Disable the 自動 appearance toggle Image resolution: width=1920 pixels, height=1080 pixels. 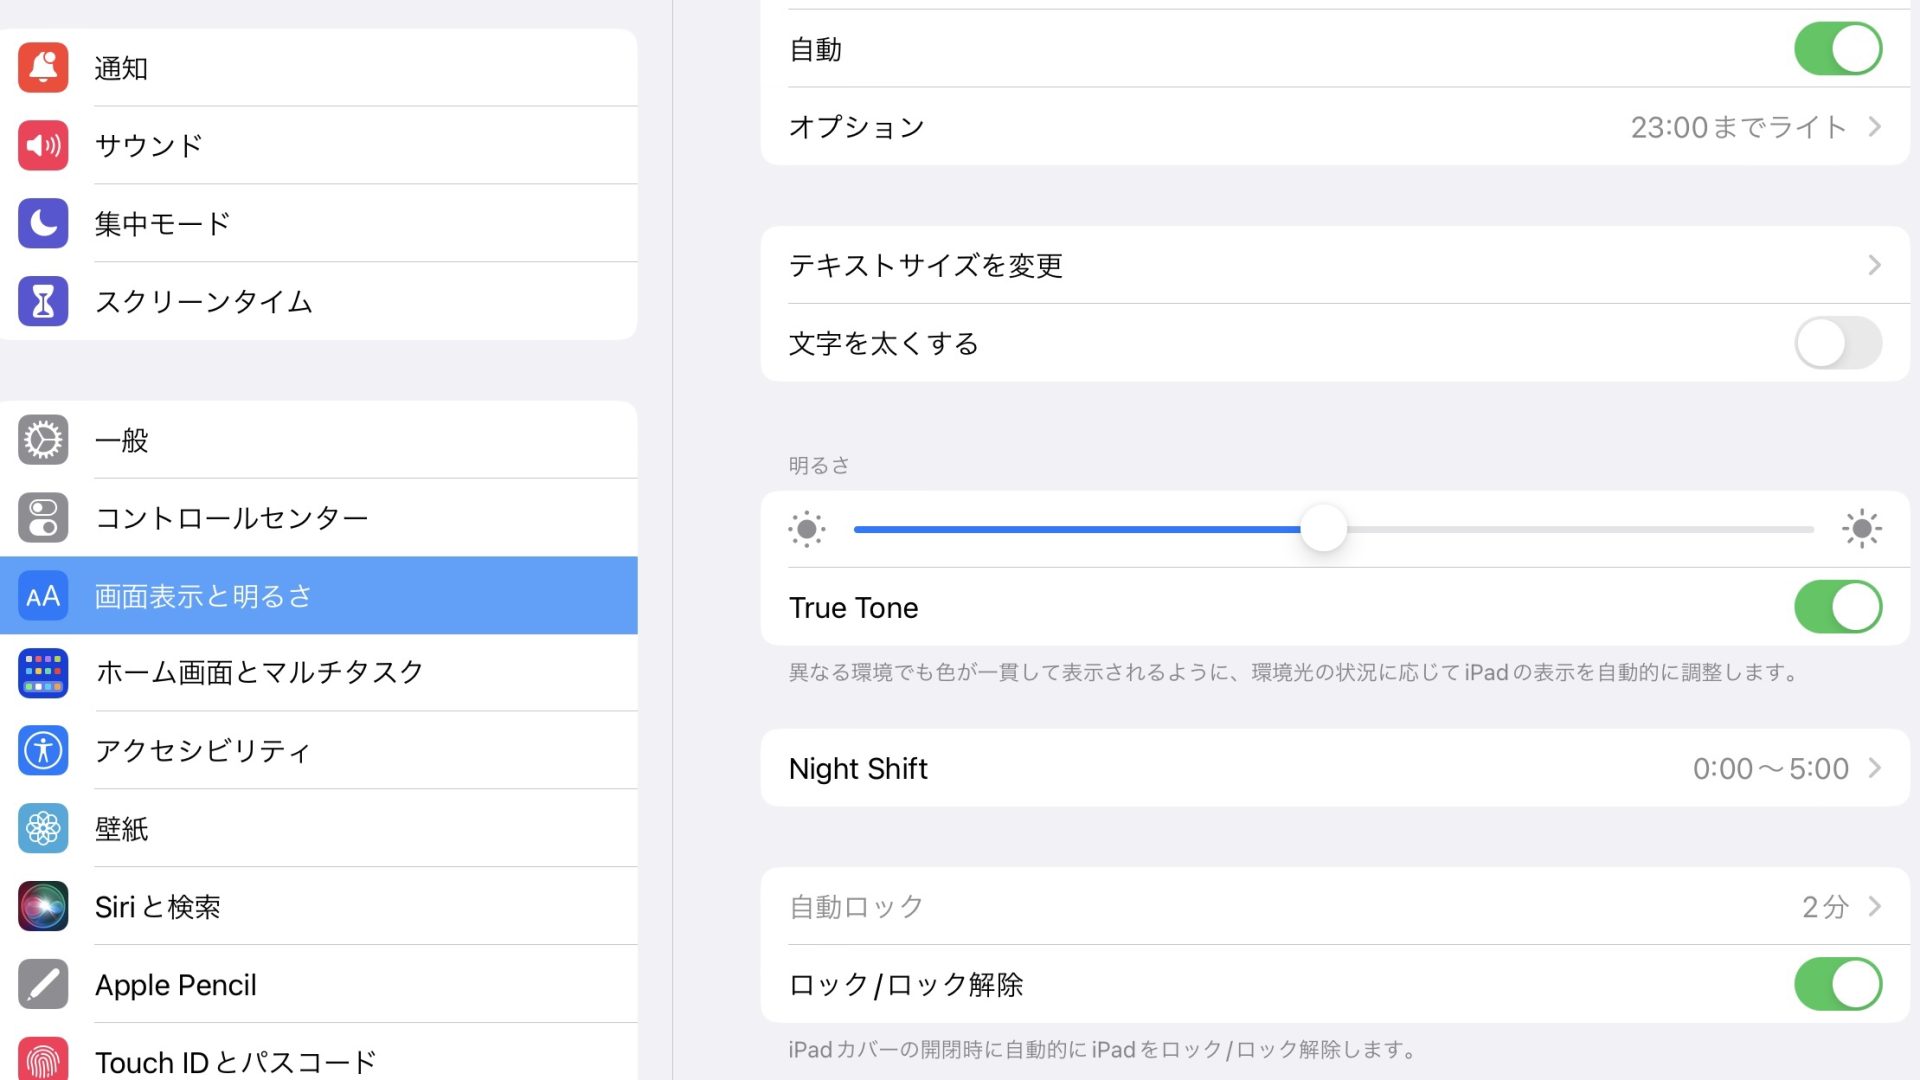[x=1837, y=49]
